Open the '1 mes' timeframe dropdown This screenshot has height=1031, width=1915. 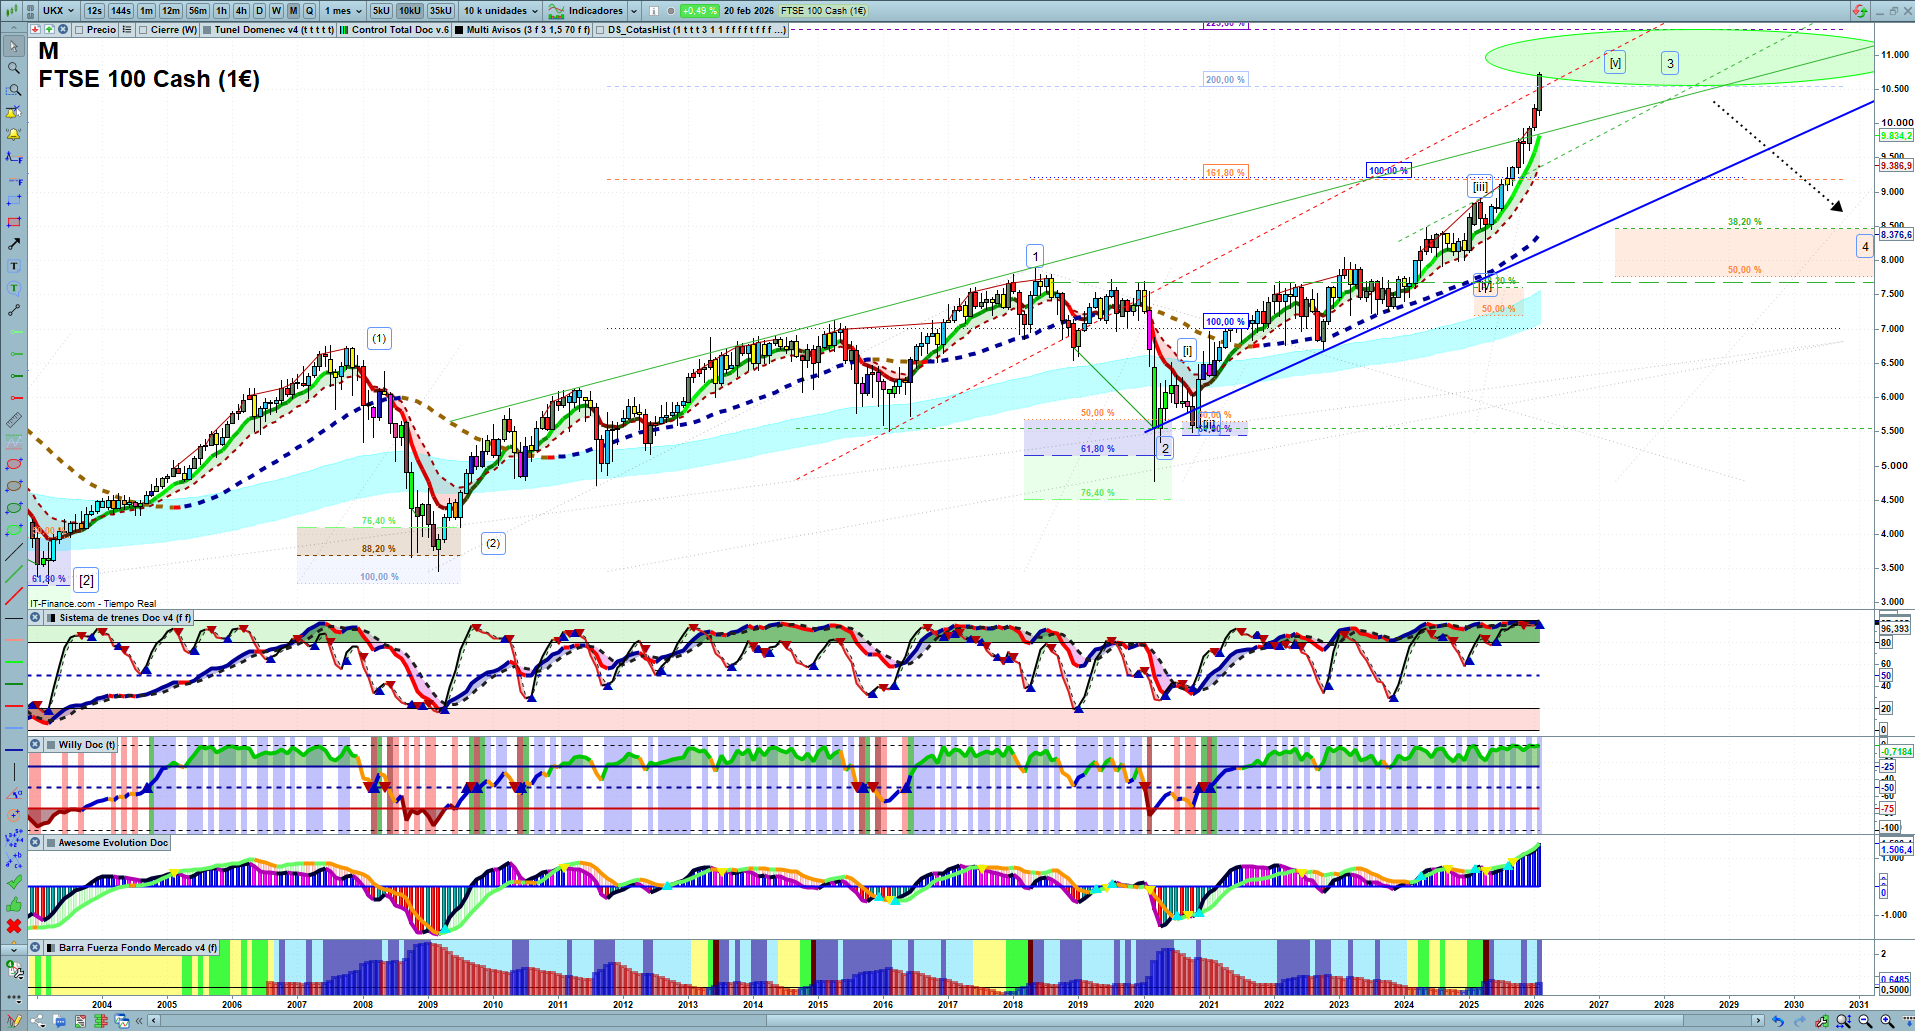[x=343, y=11]
